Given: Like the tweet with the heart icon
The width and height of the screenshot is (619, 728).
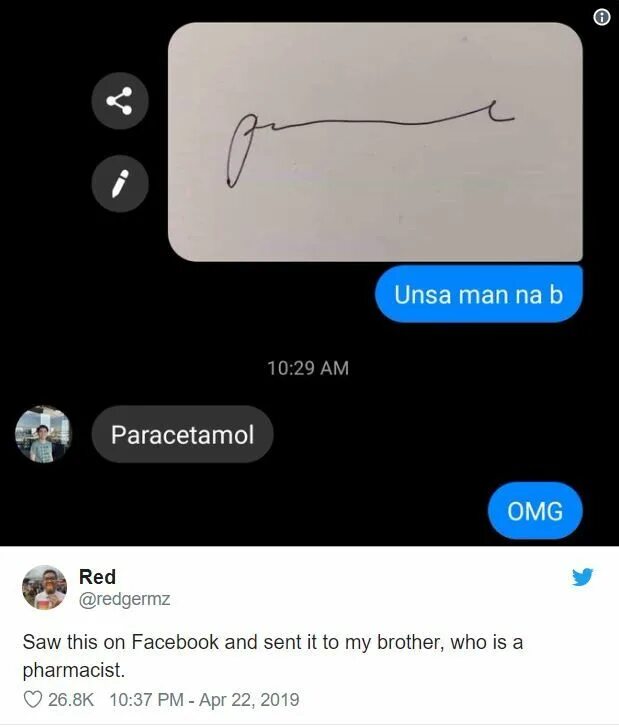Looking at the screenshot, I should click(x=33, y=700).
